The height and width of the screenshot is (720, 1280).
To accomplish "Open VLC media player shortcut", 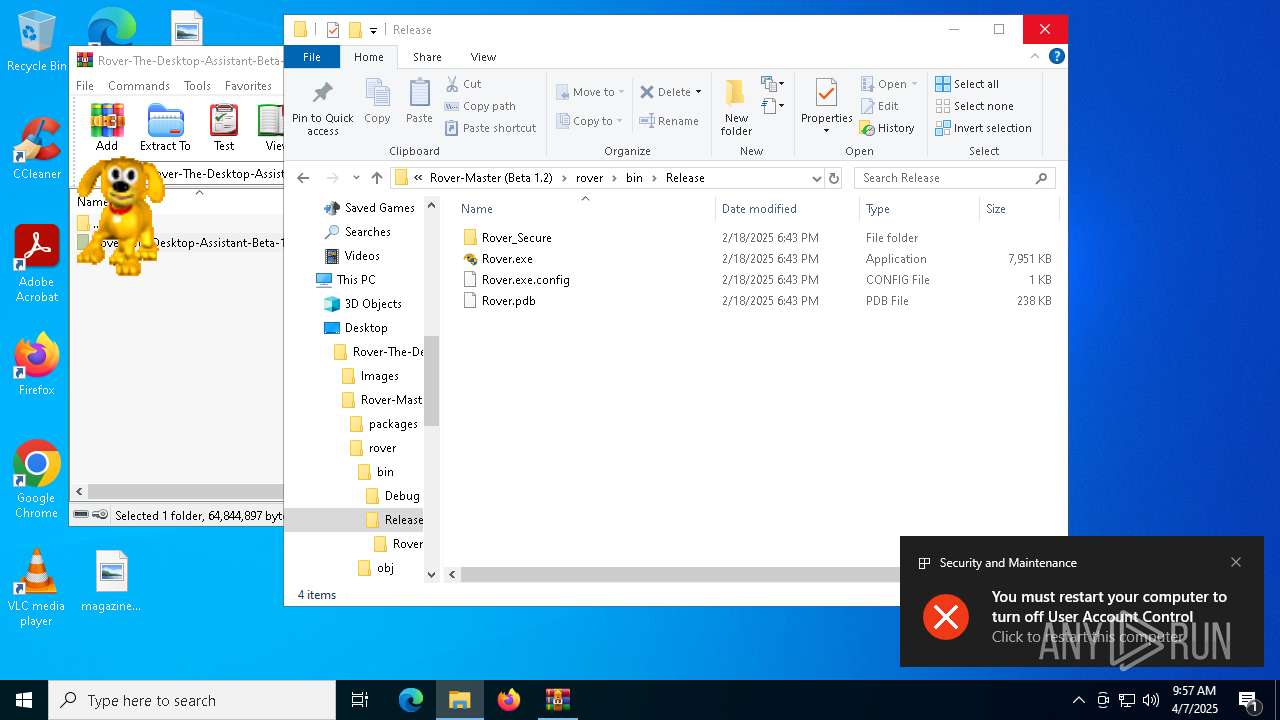I will 37,587.
